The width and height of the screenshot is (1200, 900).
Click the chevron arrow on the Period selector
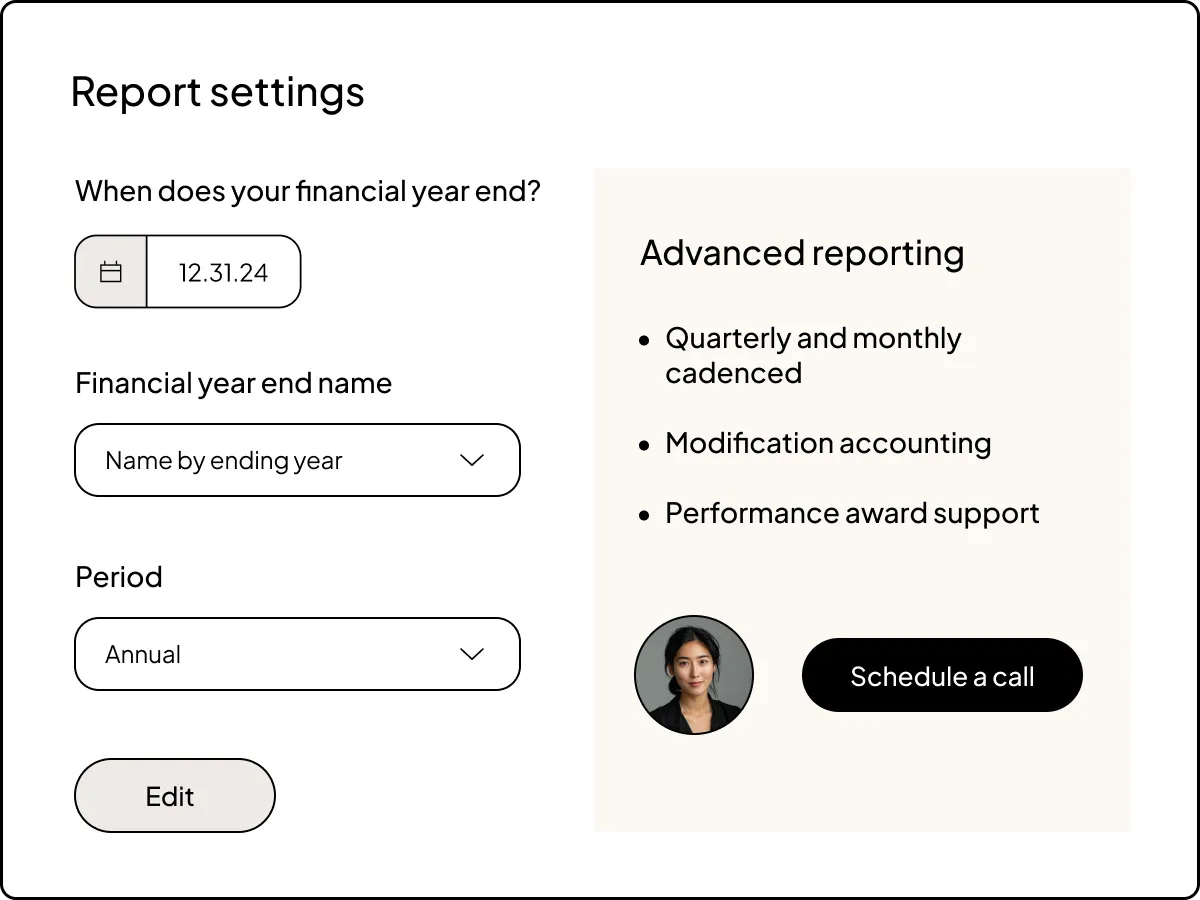(x=471, y=654)
